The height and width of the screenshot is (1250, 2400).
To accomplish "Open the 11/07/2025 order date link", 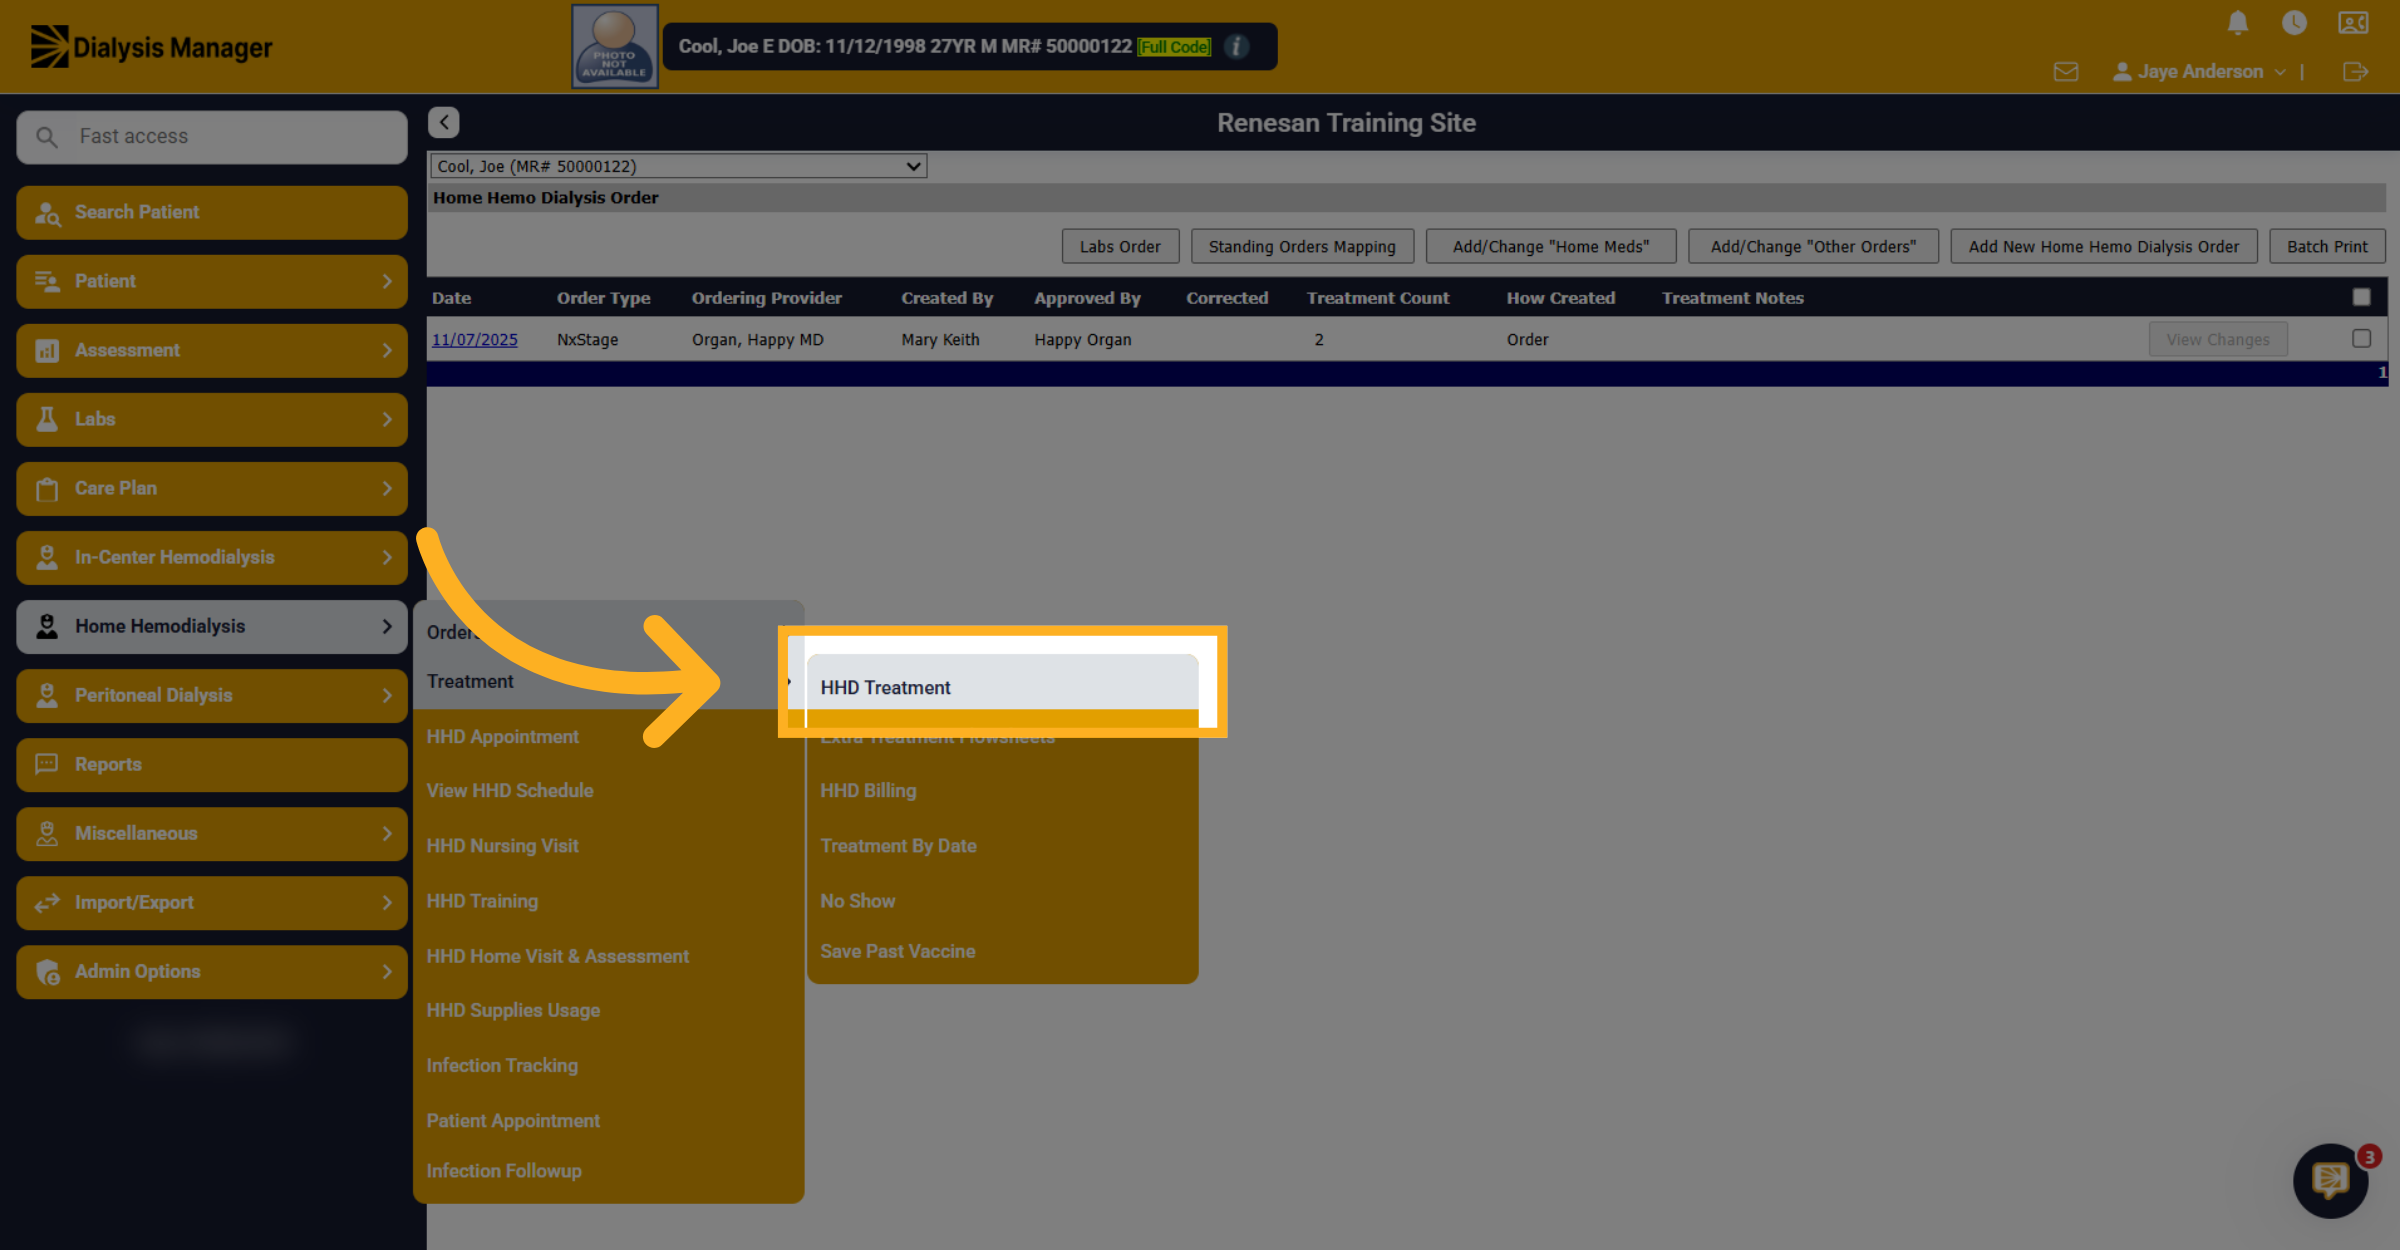I will (475, 340).
